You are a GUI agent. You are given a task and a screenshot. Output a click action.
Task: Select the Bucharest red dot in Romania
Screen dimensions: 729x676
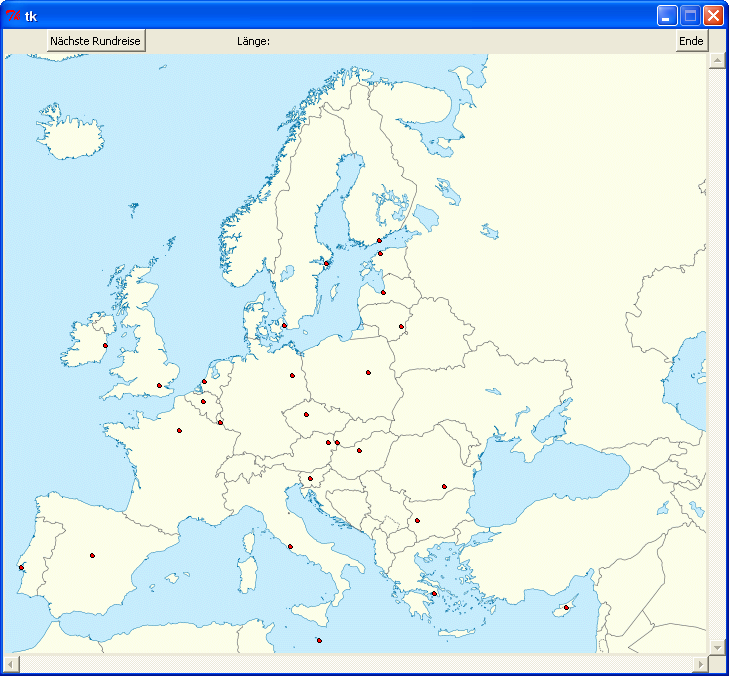(x=444, y=487)
